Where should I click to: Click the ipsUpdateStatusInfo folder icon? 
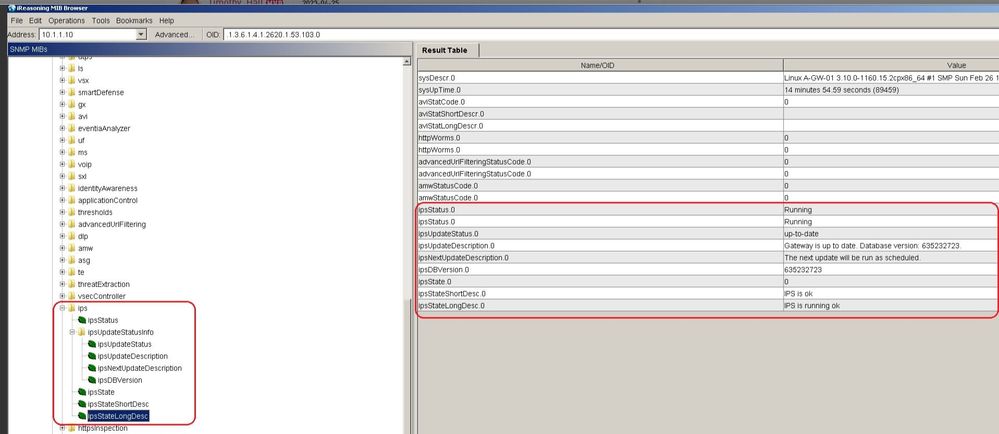(82, 332)
